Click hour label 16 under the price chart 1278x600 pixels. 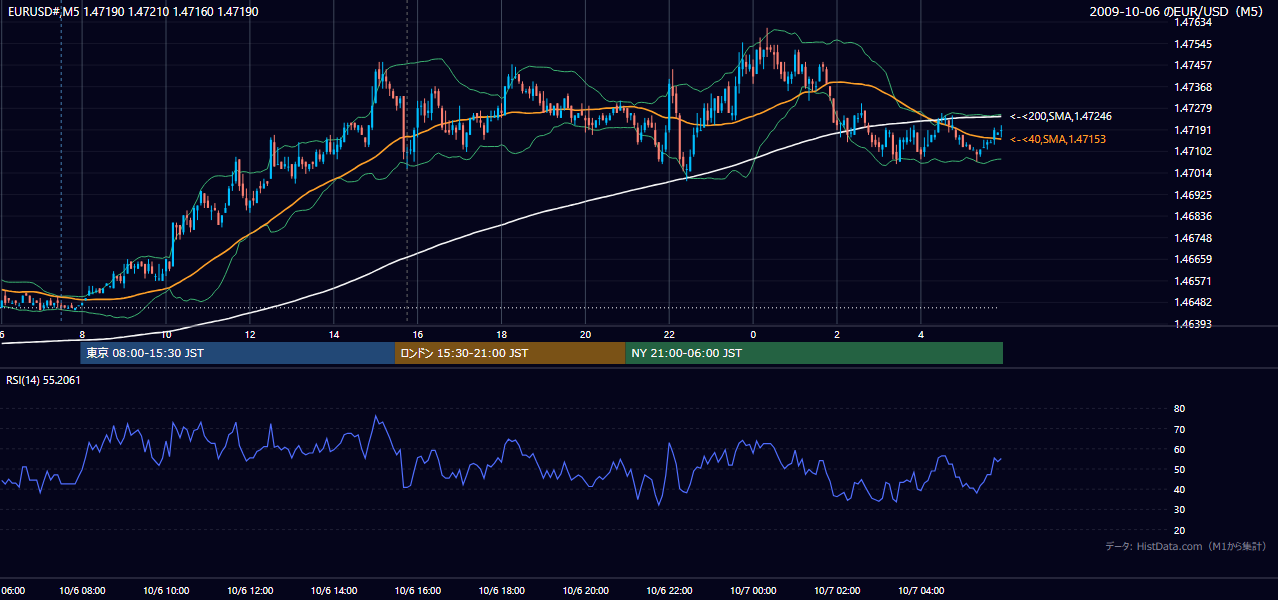[418, 334]
